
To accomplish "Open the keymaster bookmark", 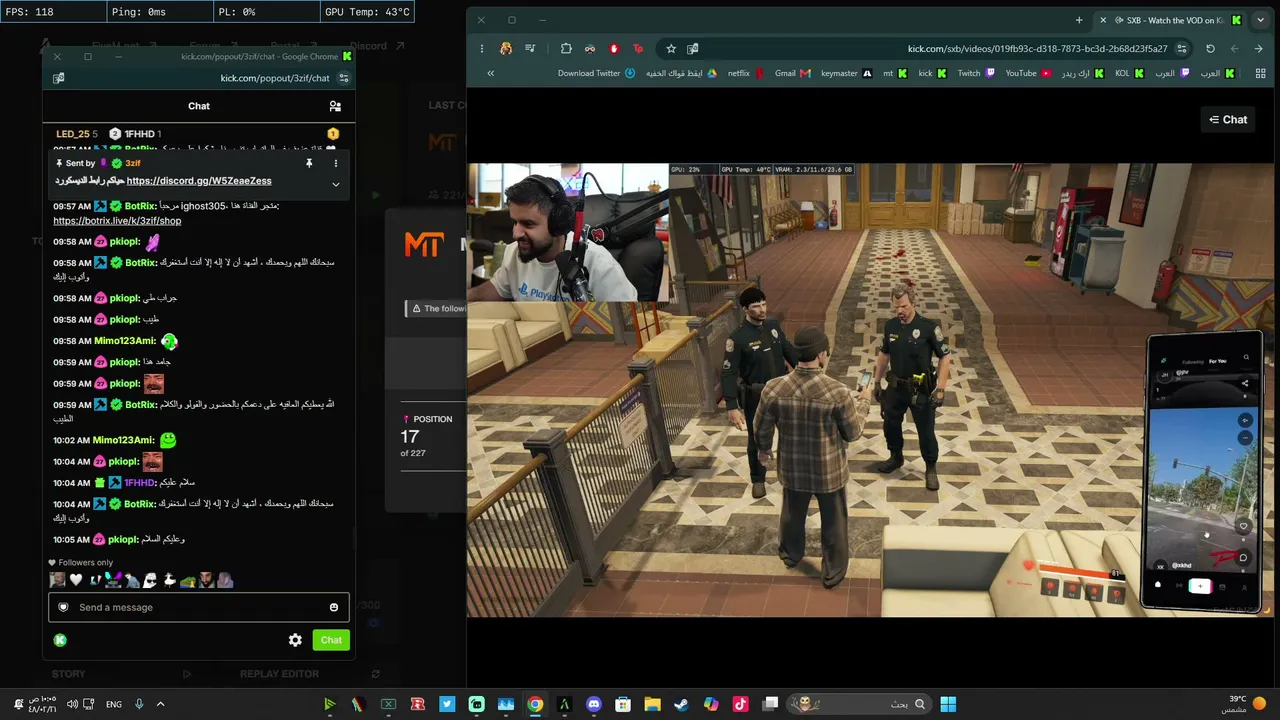I will 847,73.
